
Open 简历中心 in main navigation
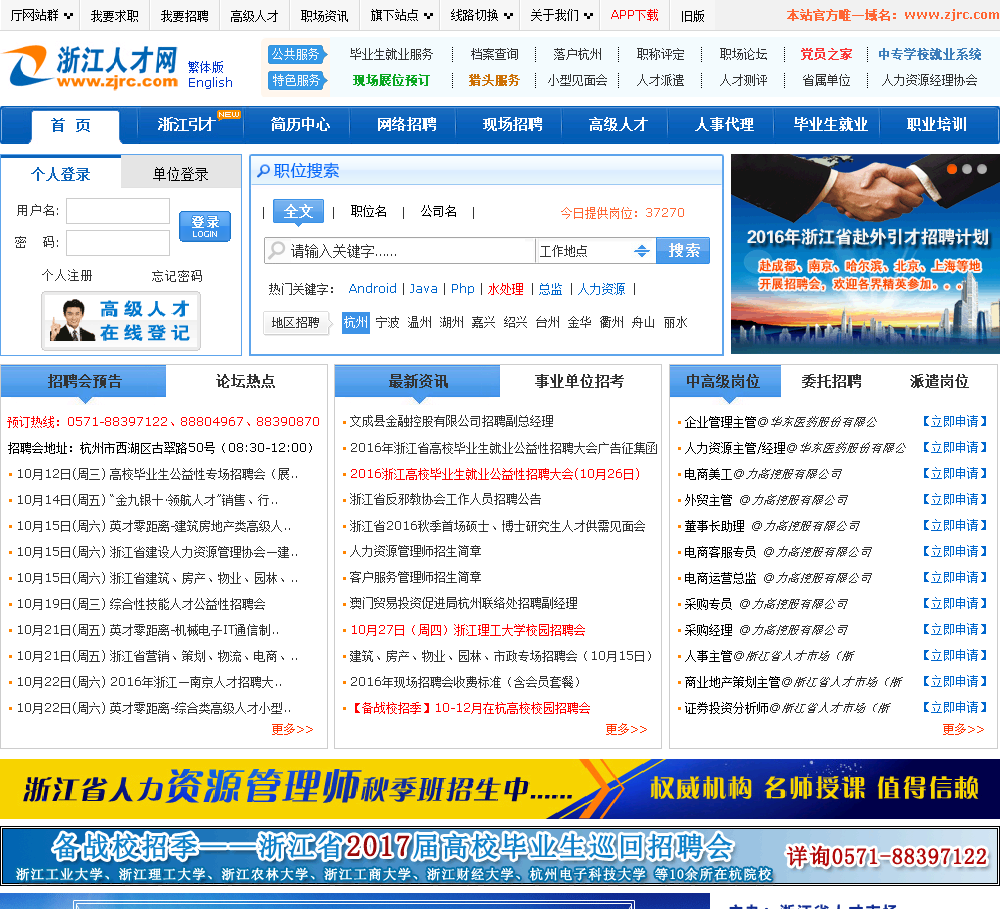(x=300, y=124)
